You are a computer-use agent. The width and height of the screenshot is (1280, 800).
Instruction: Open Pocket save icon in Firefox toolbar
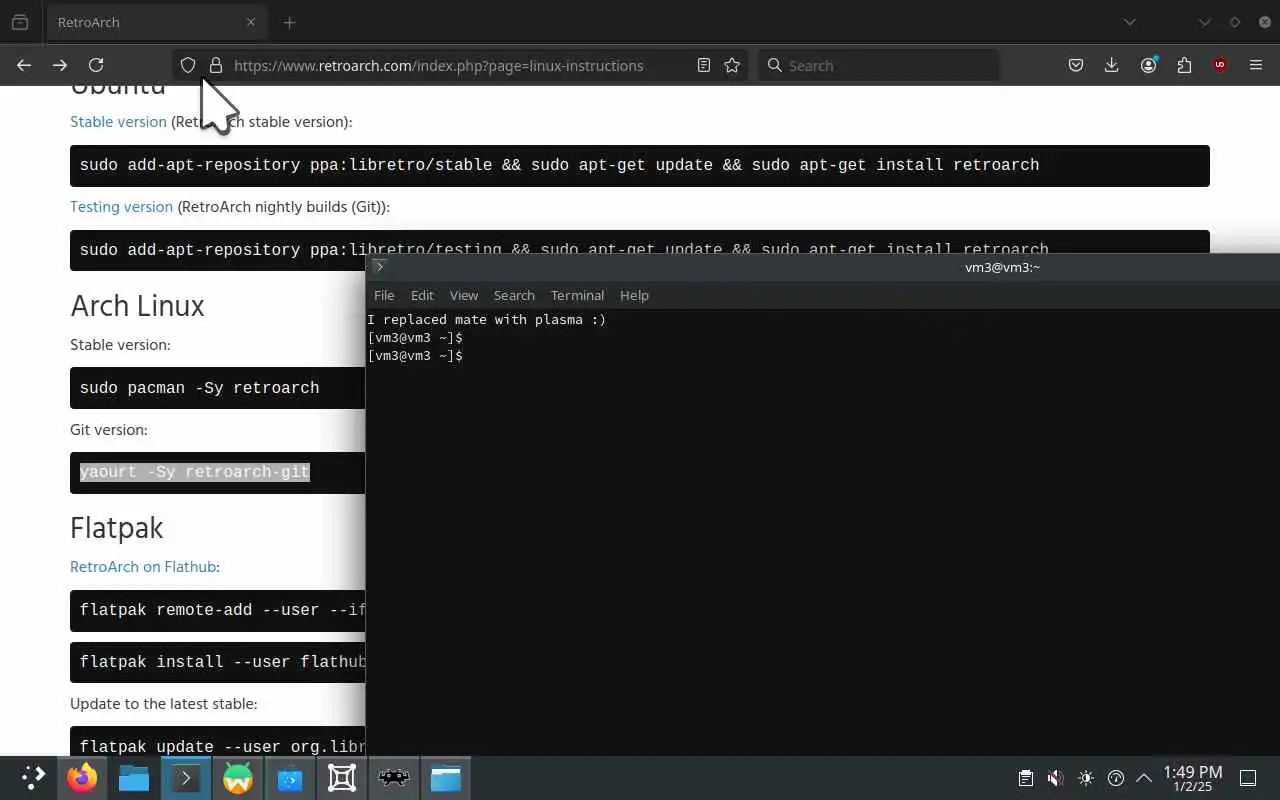click(x=1076, y=65)
